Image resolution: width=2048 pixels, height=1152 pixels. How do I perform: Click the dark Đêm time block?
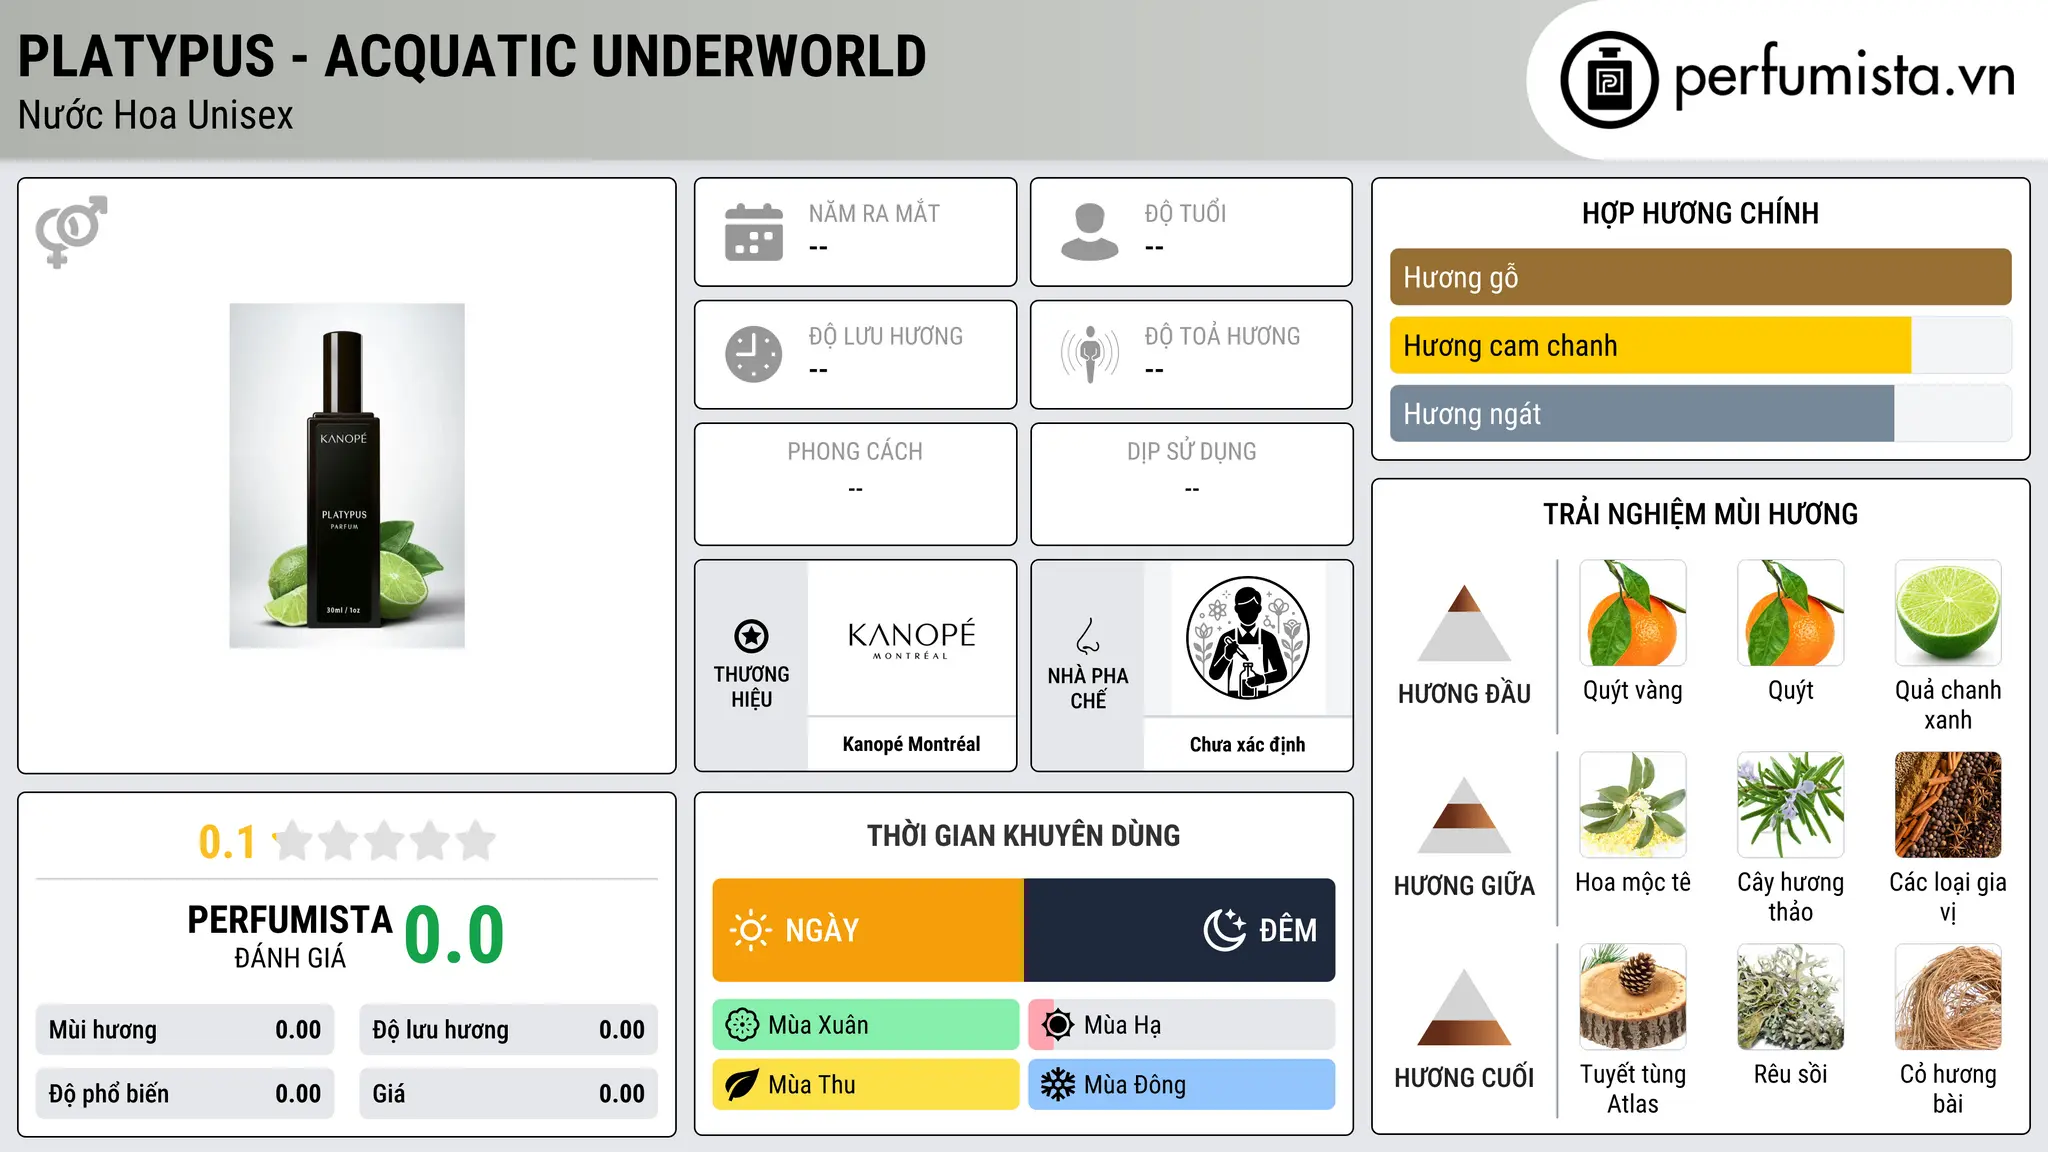click(1180, 930)
